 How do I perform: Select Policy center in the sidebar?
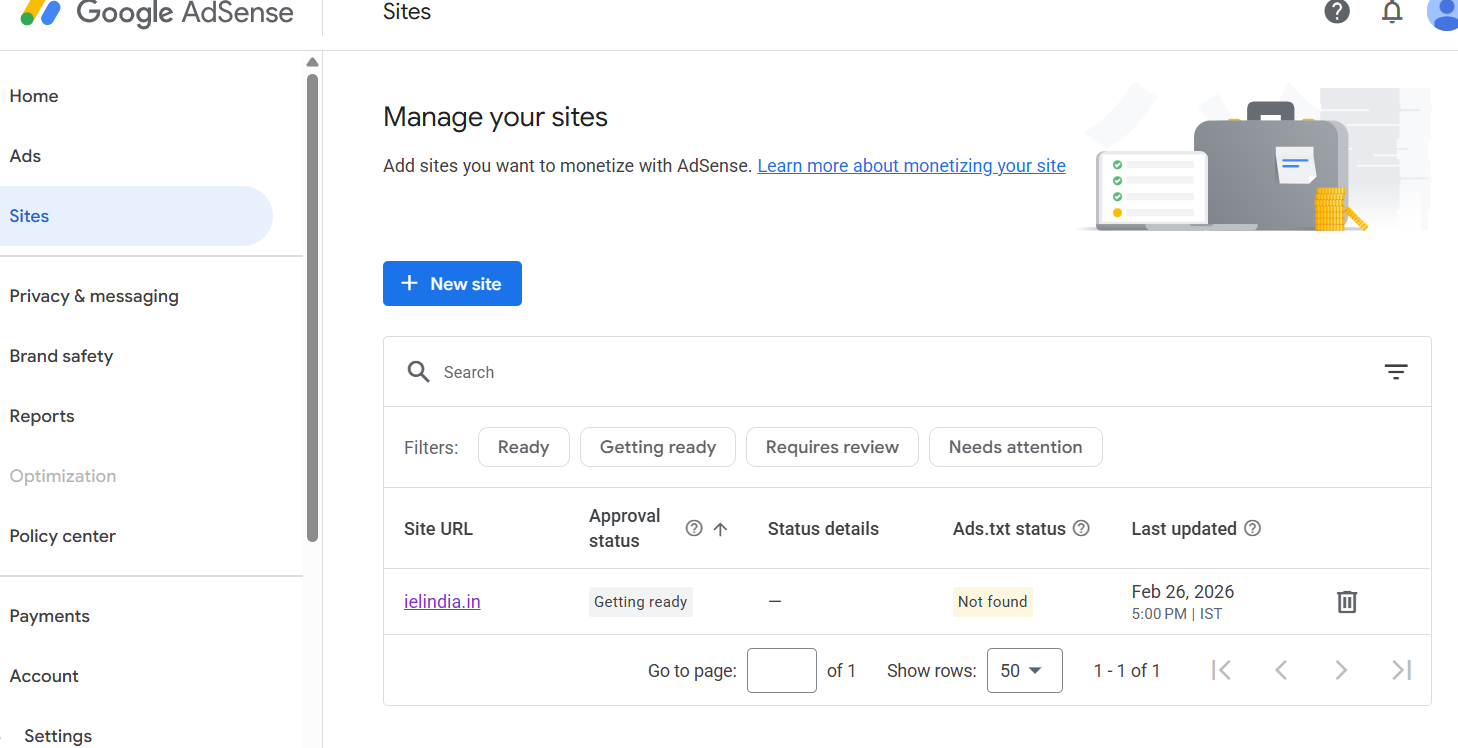tap(62, 536)
